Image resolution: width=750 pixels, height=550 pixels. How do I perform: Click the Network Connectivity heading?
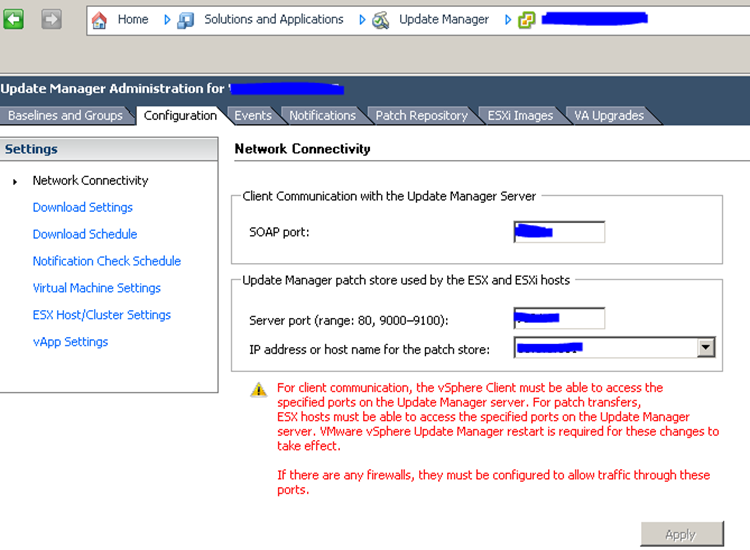[x=302, y=149]
